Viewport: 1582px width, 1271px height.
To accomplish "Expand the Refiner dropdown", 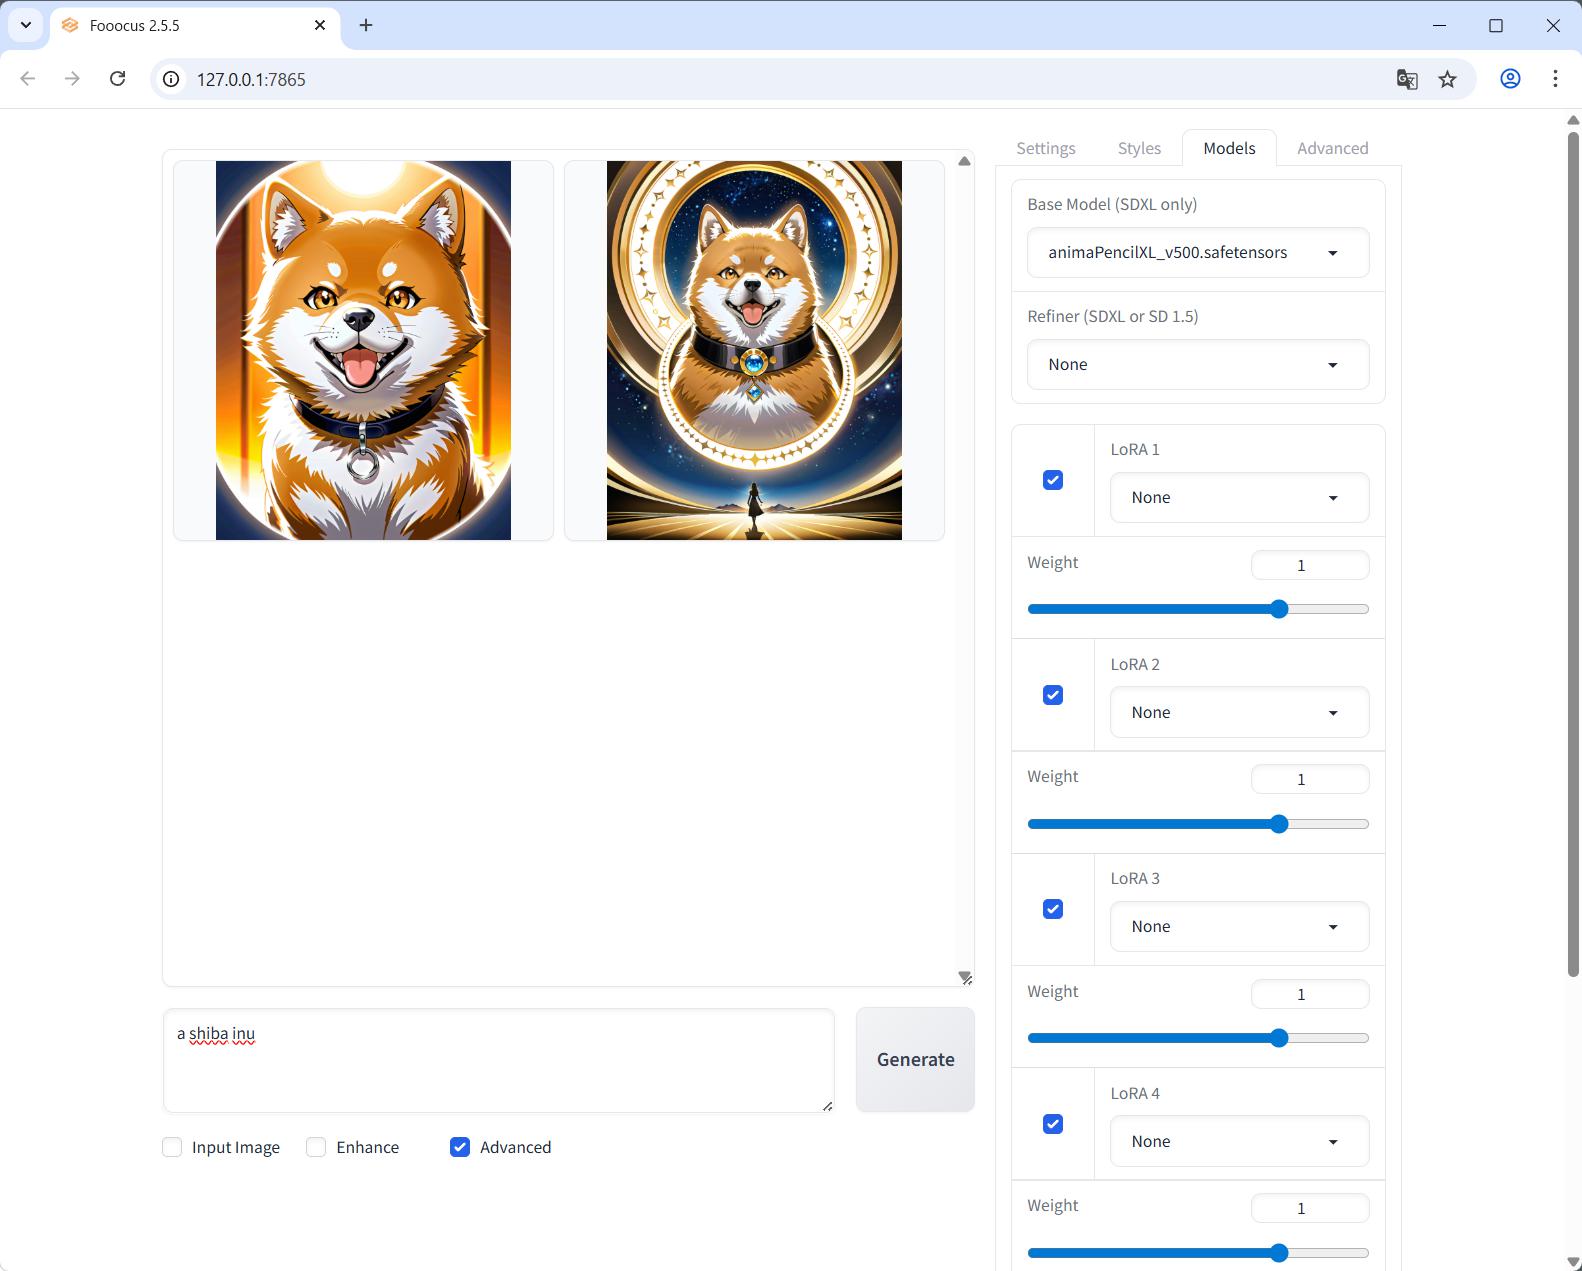I will (x=1198, y=365).
